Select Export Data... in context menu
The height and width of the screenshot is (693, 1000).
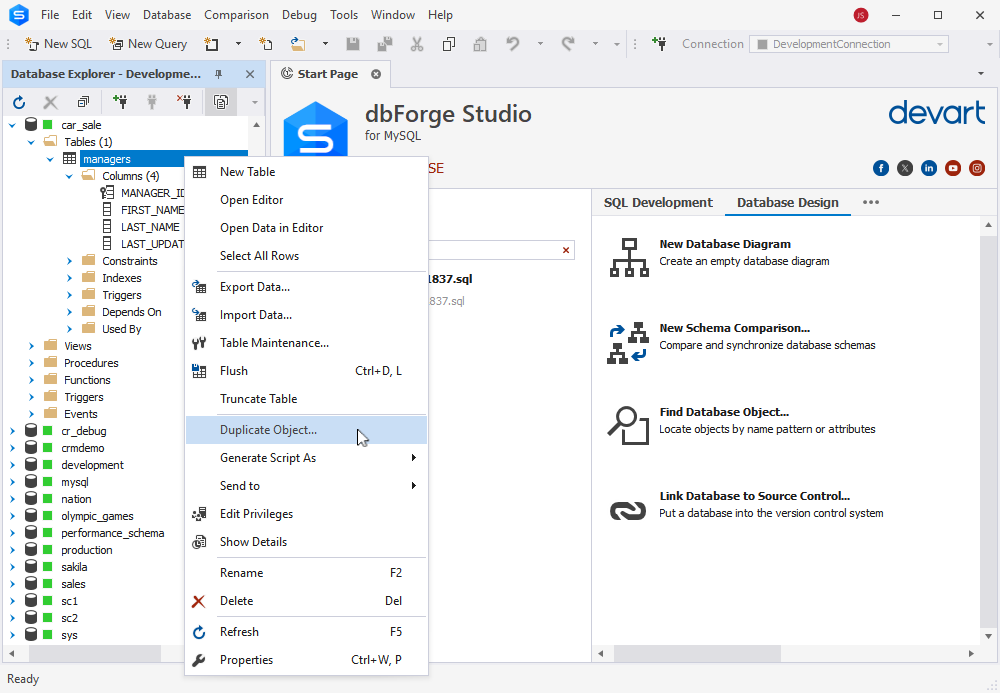pyautogui.click(x=306, y=287)
